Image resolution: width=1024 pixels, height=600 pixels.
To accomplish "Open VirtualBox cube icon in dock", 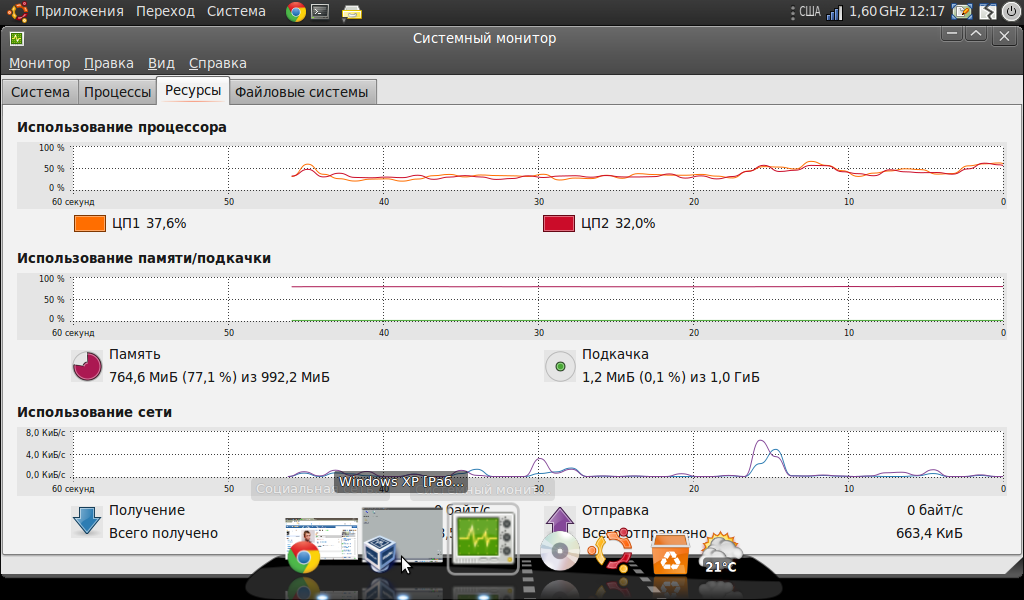I will tap(380, 555).
